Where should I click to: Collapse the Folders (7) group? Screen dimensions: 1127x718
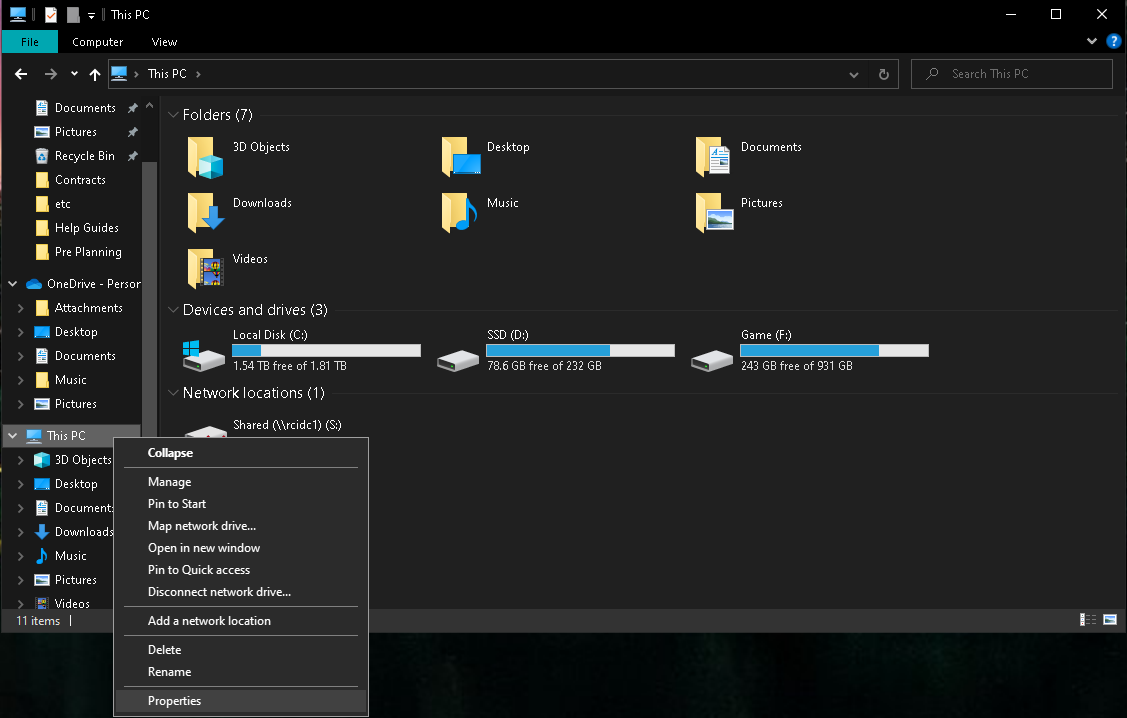(173, 116)
